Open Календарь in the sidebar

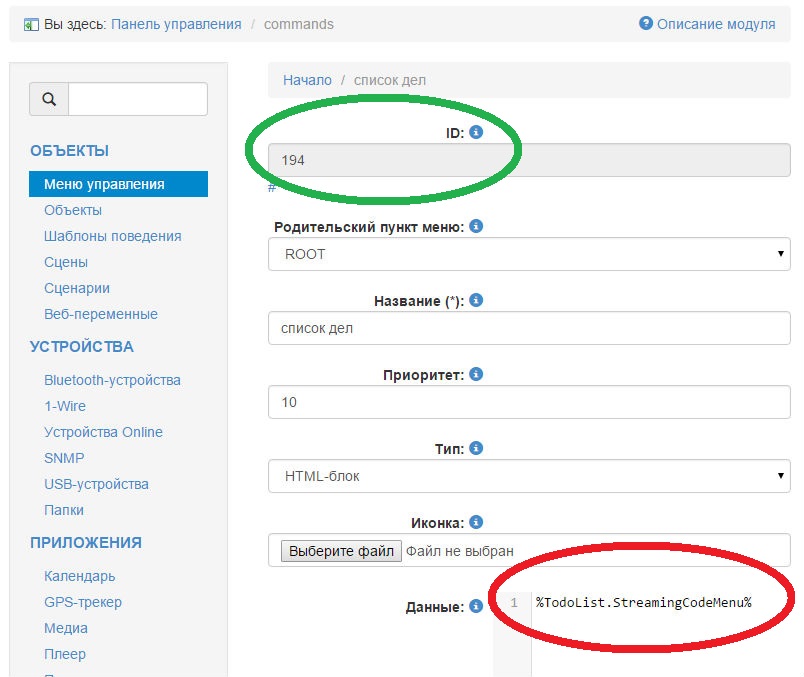pos(79,576)
